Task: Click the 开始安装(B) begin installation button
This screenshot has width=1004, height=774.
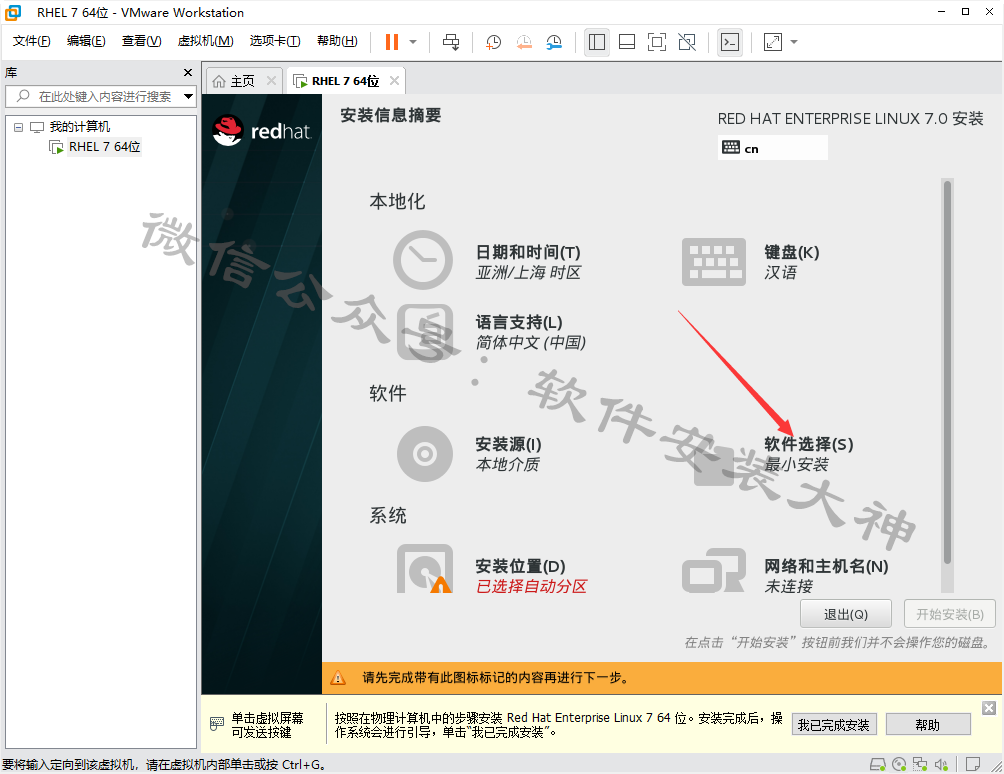Action: pyautogui.click(x=950, y=615)
